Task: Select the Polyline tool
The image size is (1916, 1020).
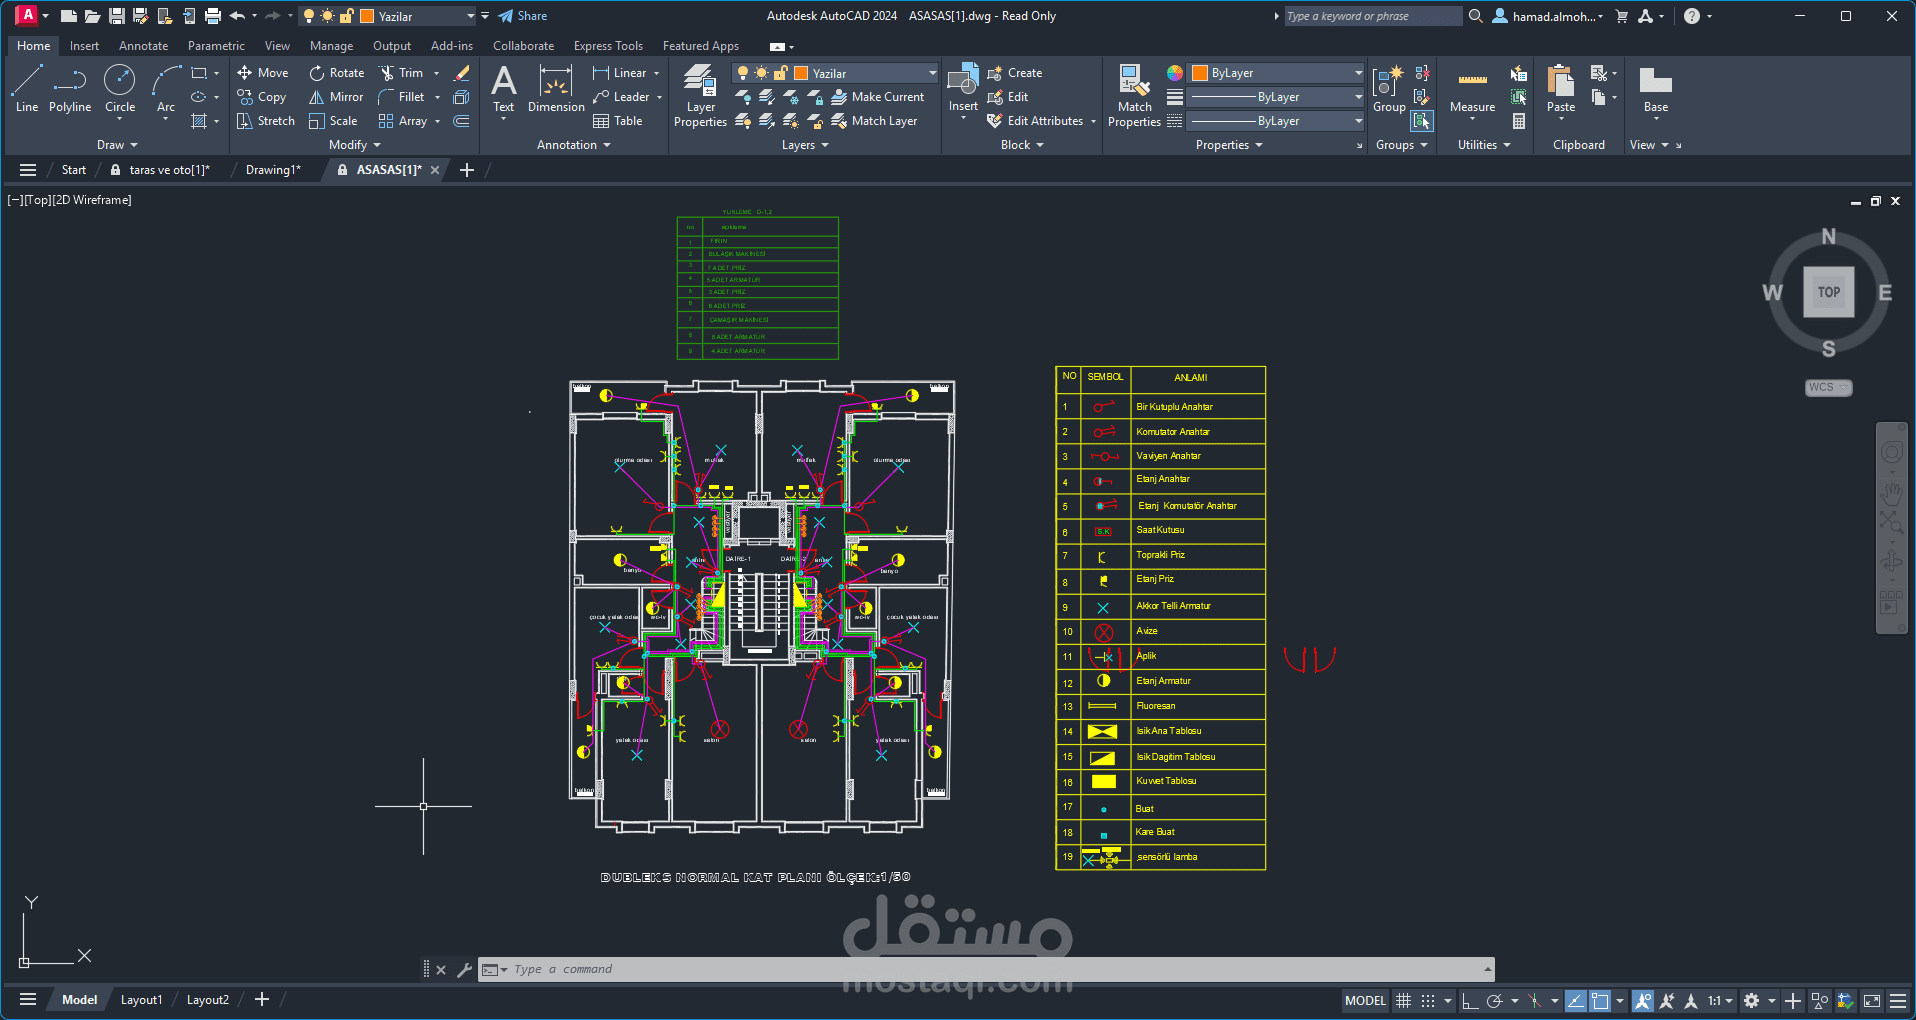Action: coord(70,88)
